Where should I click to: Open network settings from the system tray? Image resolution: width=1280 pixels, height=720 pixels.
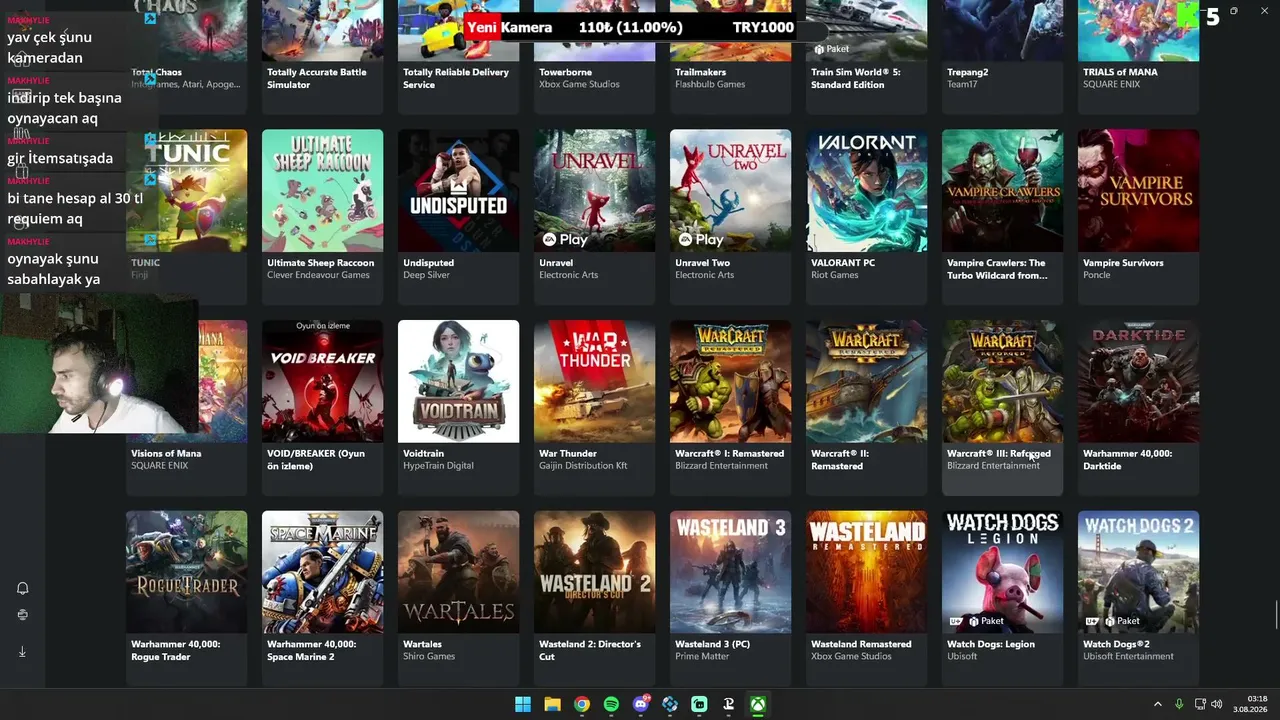[x=1200, y=704]
